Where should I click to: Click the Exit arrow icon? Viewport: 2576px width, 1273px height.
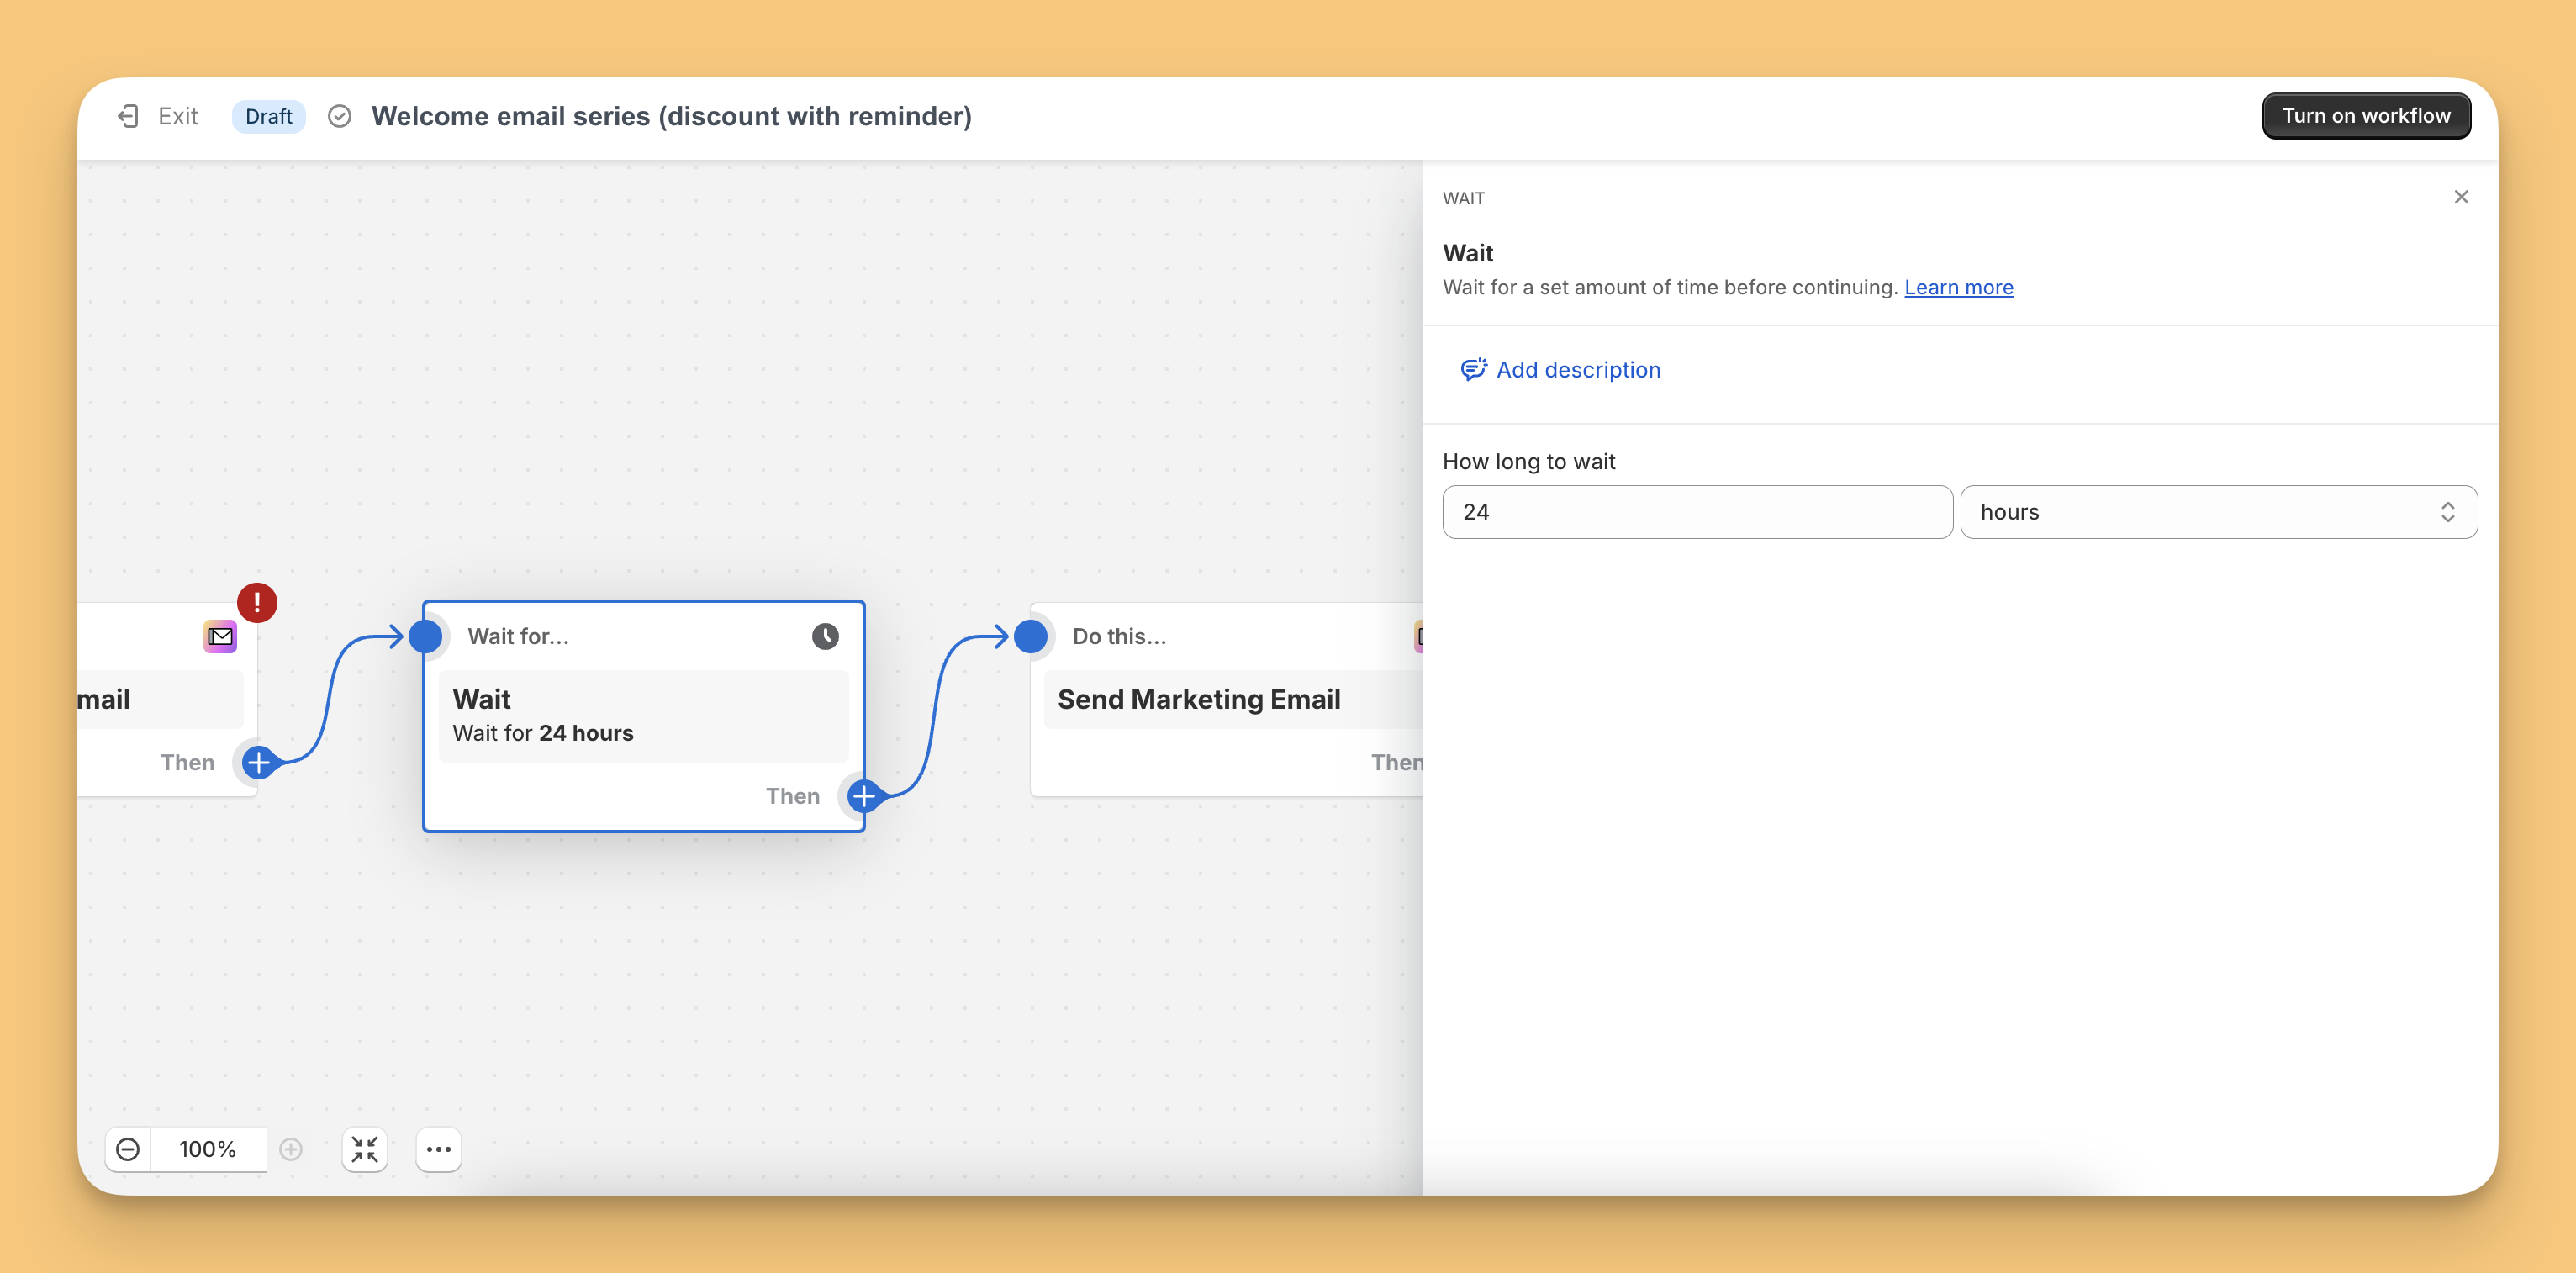(x=128, y=116)
